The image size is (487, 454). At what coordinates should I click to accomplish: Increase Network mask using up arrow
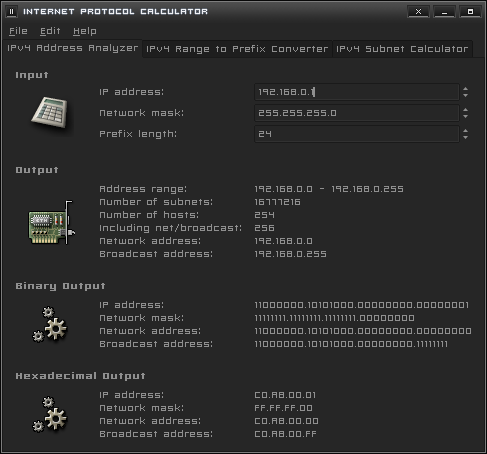click(x=465, y=110)
